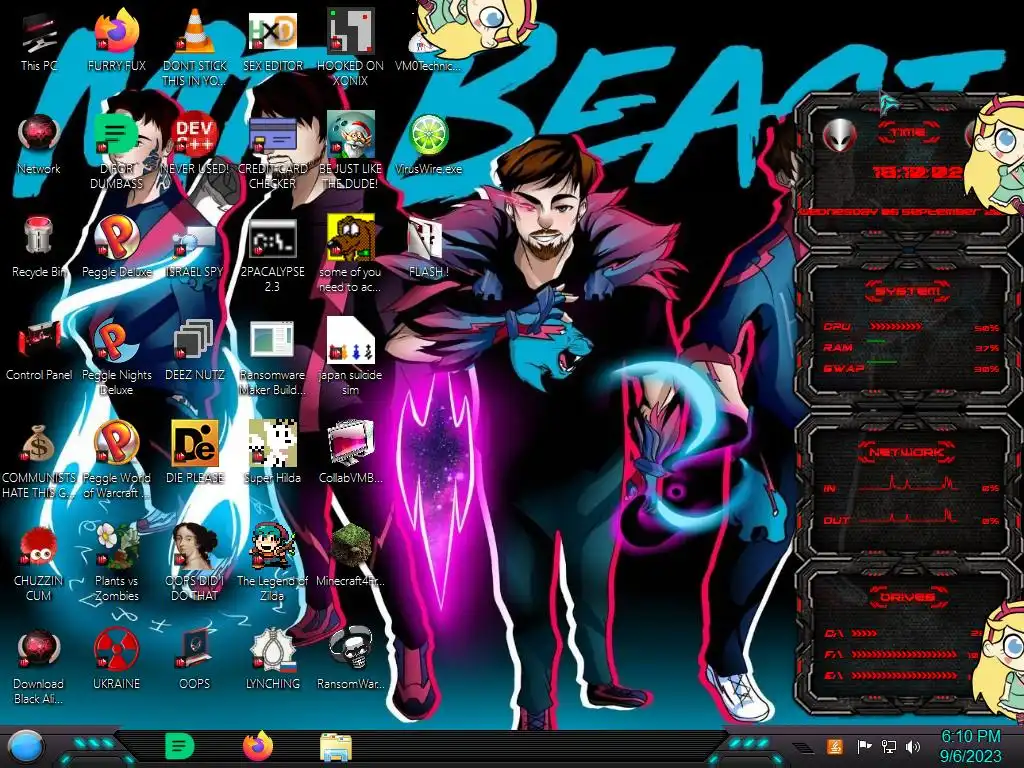1024x768 pixels.
Task: Open the UKRAINE radiation symbol icon
Action: 116,658
